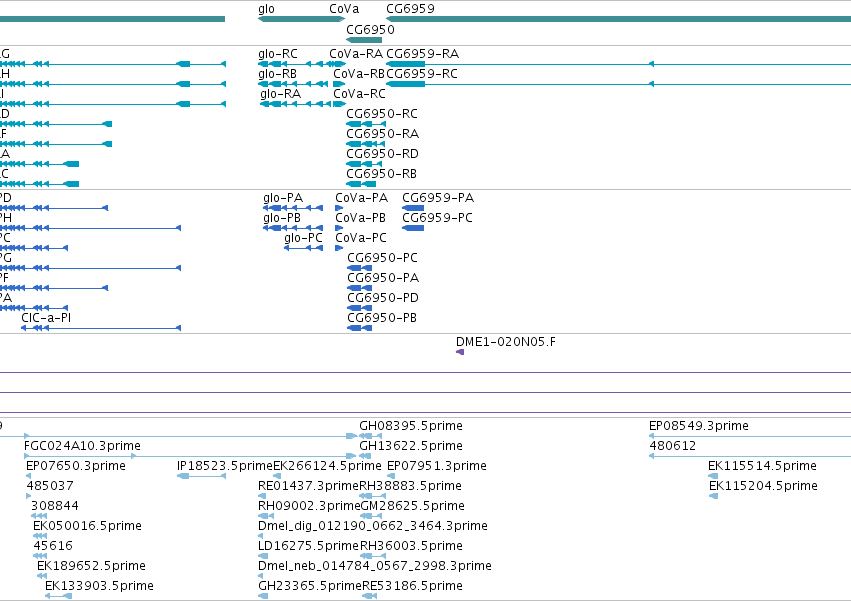The height and width of the screenshot is (601, 851).
Task: Select the glo-PB protein feature
Action: [293, 228]
